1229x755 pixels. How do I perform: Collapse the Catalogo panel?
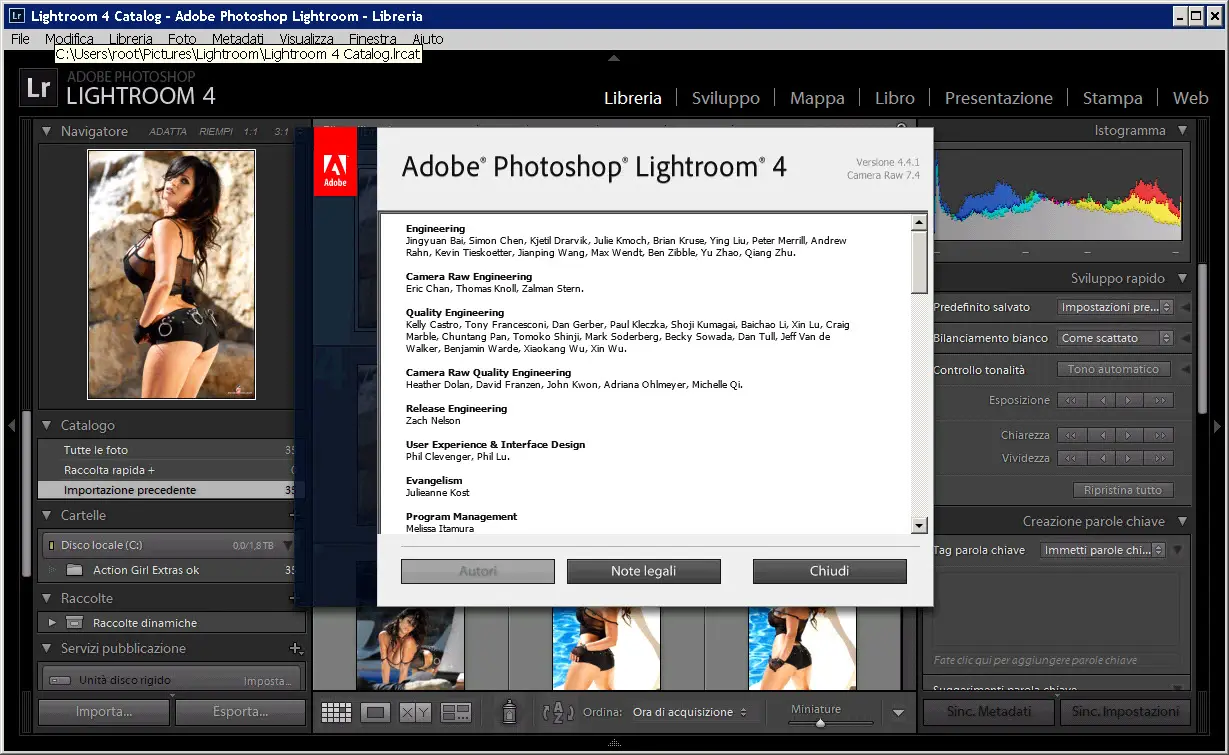coord(46,425)
